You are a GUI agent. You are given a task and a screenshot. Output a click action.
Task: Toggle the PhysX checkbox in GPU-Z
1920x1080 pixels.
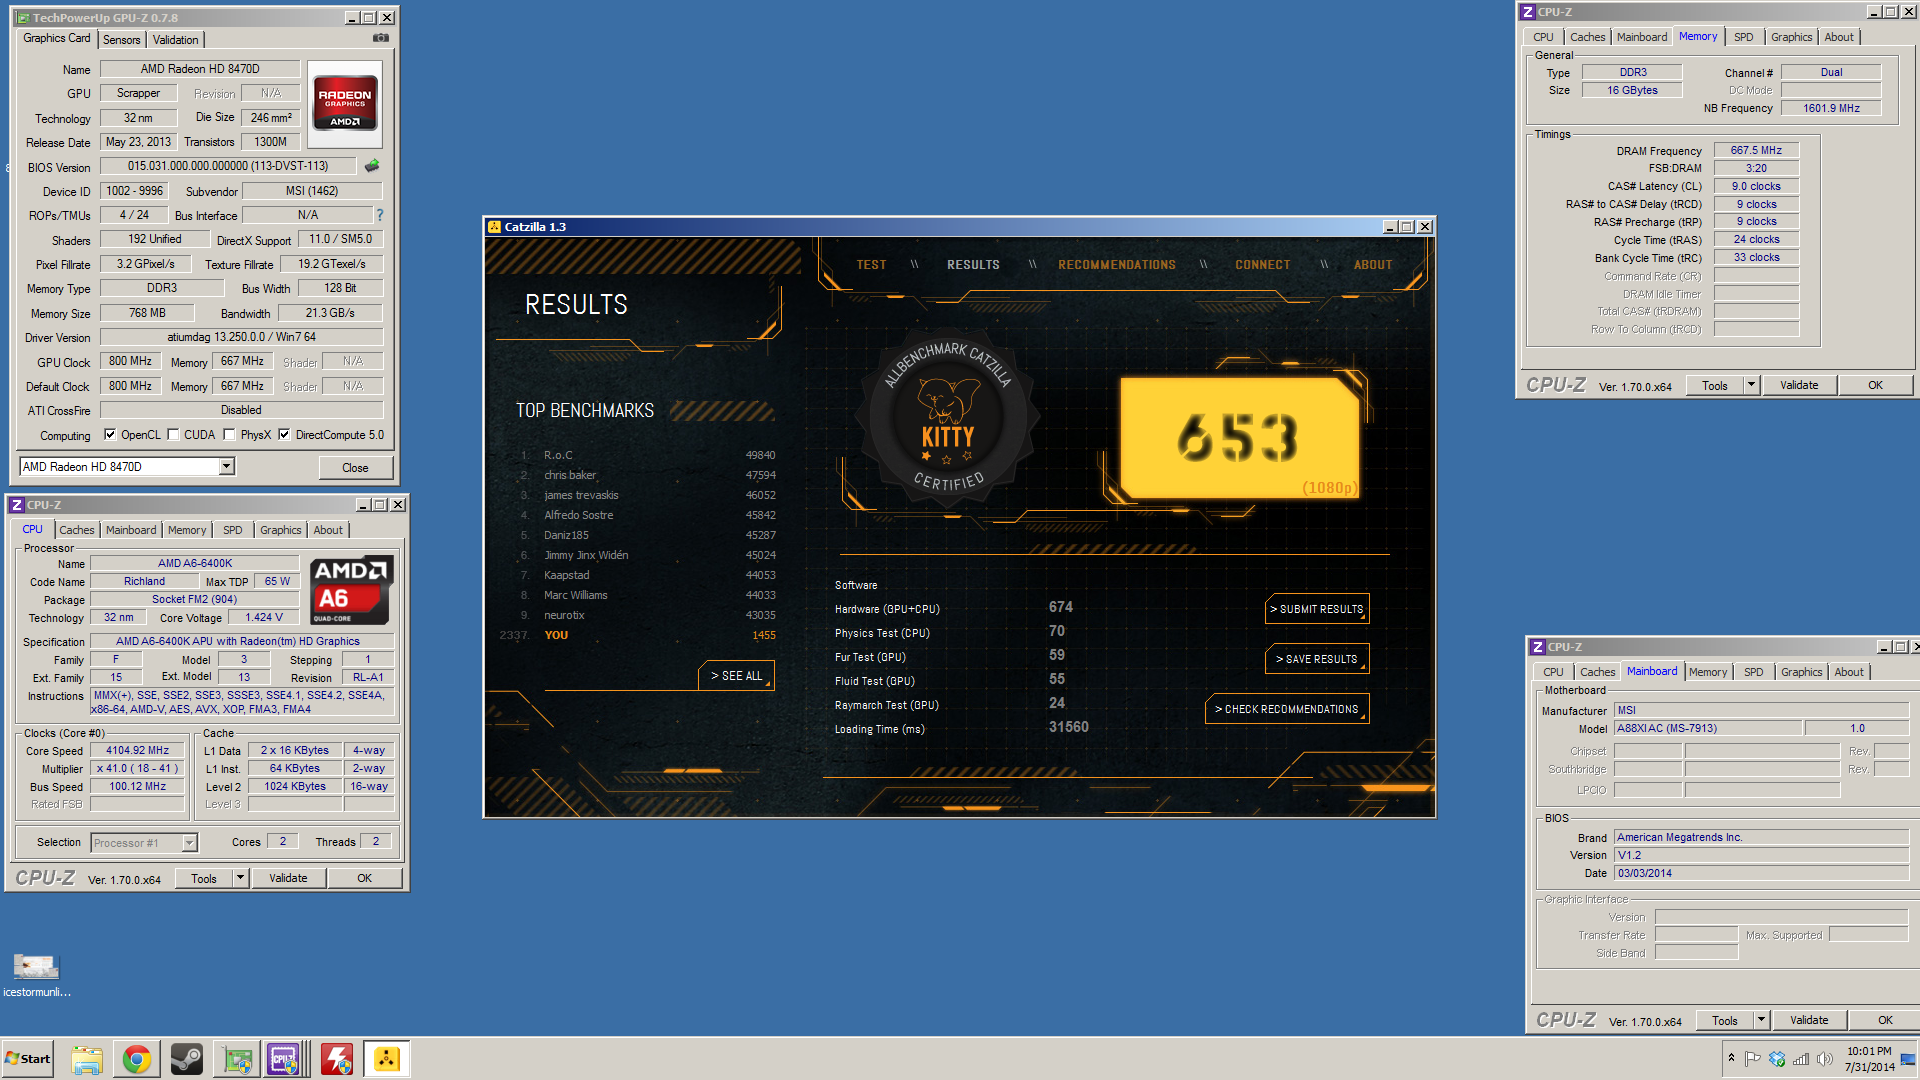click(230, 435)
